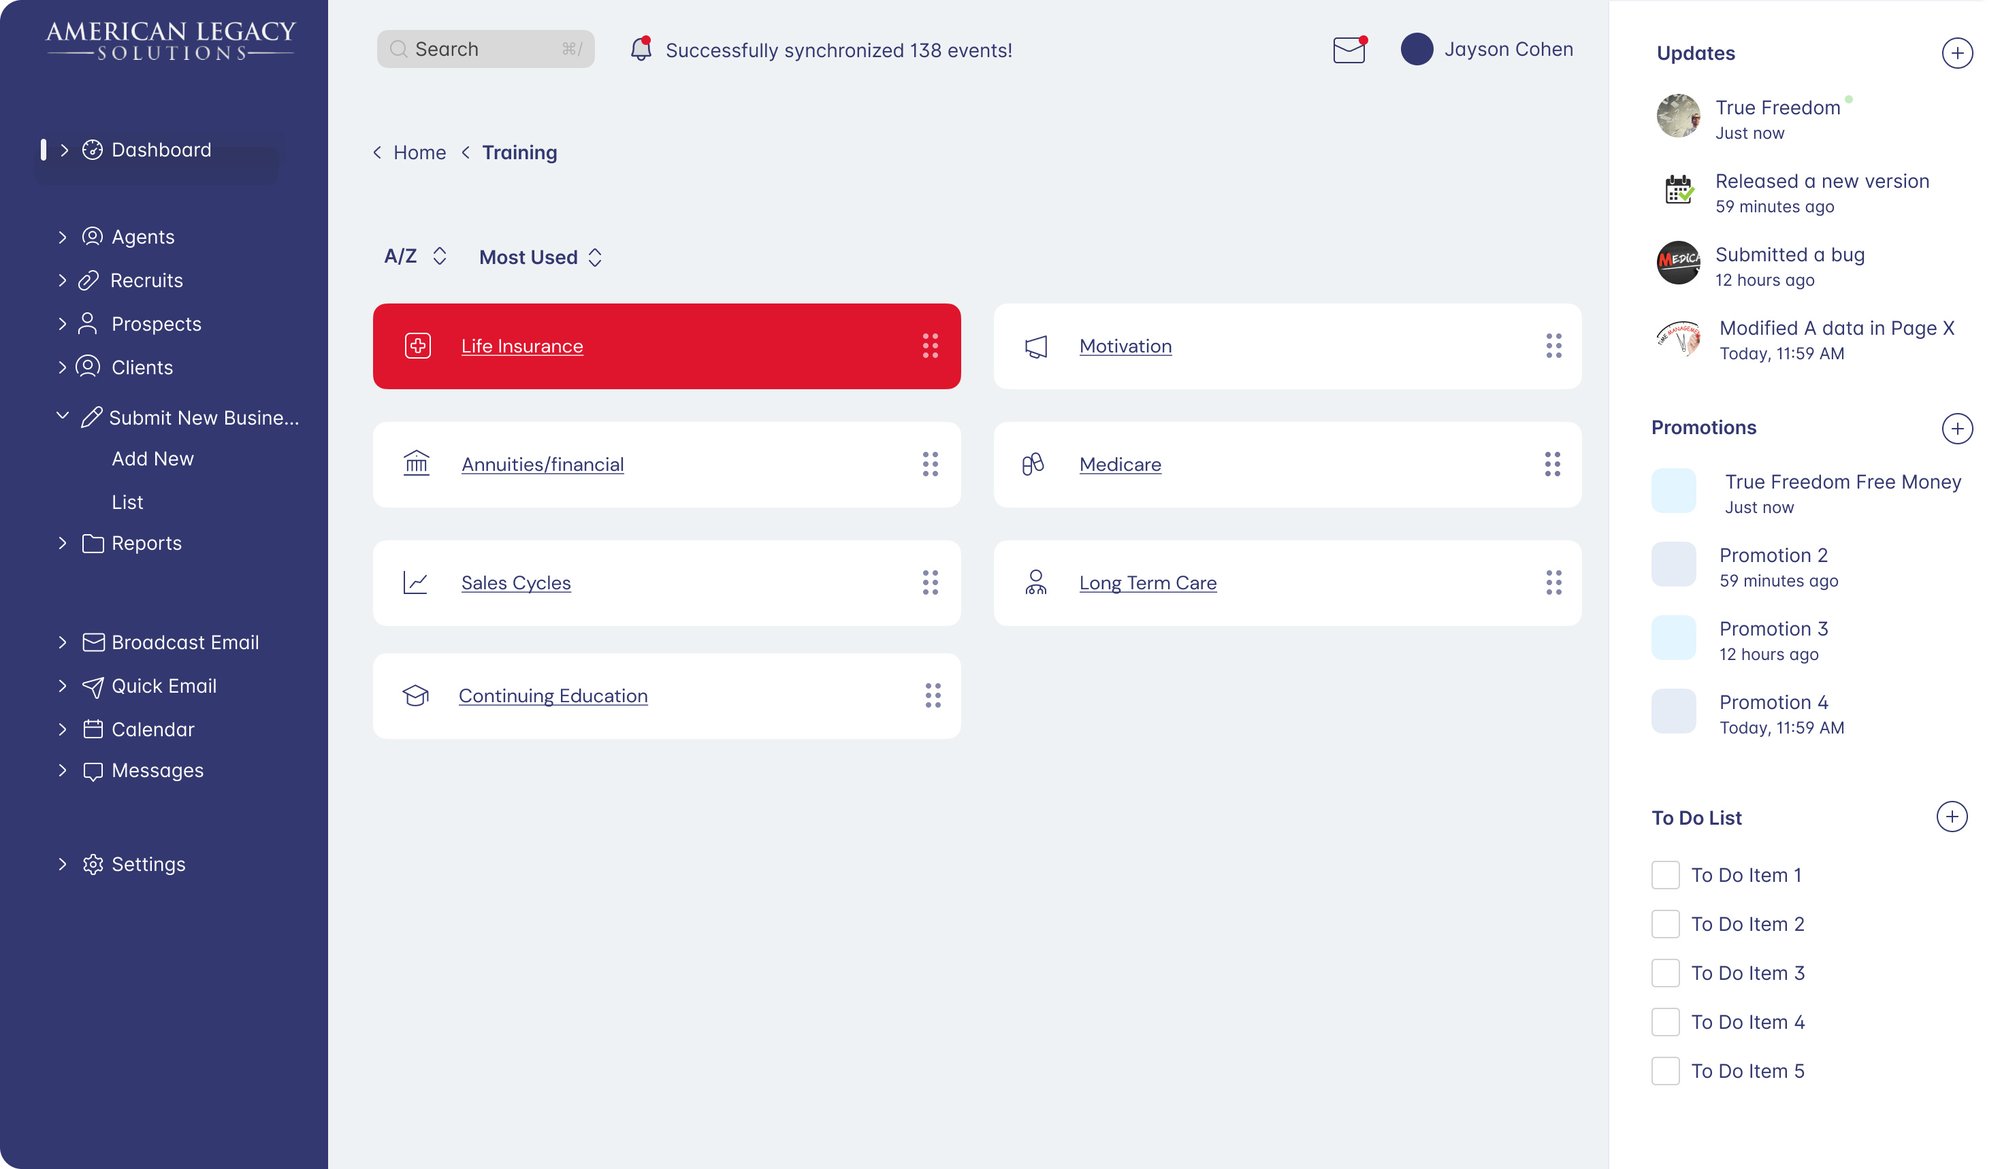
Task: Click the notification bell icon
Action: (x=641, y=49)
